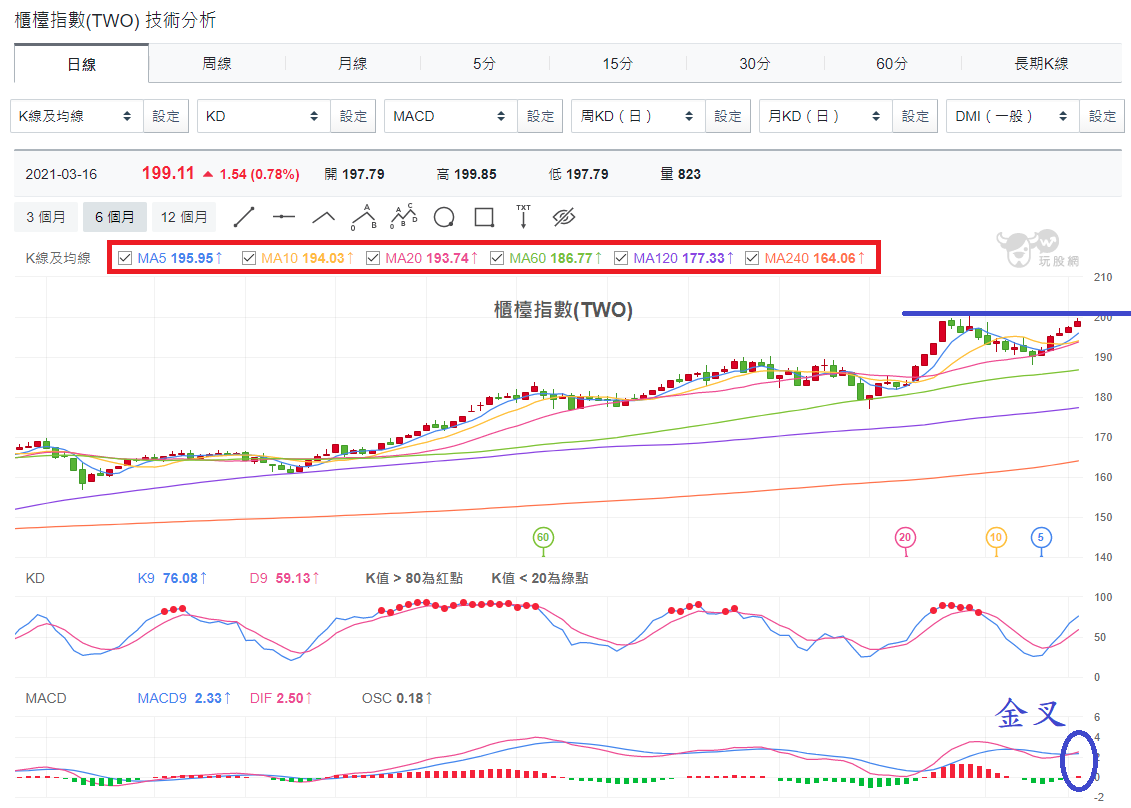Open the KD indicator dropdown
The height and width of the screenshot is (808, 1131).
pyautogui.click(x=264, y=116)
